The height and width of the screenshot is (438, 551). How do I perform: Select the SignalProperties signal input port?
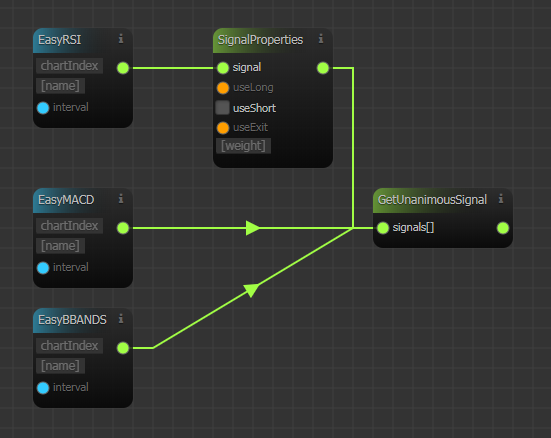tap(223, 68)
